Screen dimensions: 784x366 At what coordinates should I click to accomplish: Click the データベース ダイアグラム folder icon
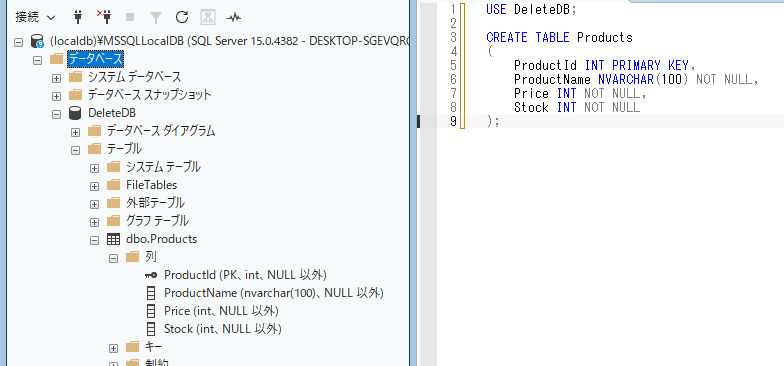(x=94, y=131)
